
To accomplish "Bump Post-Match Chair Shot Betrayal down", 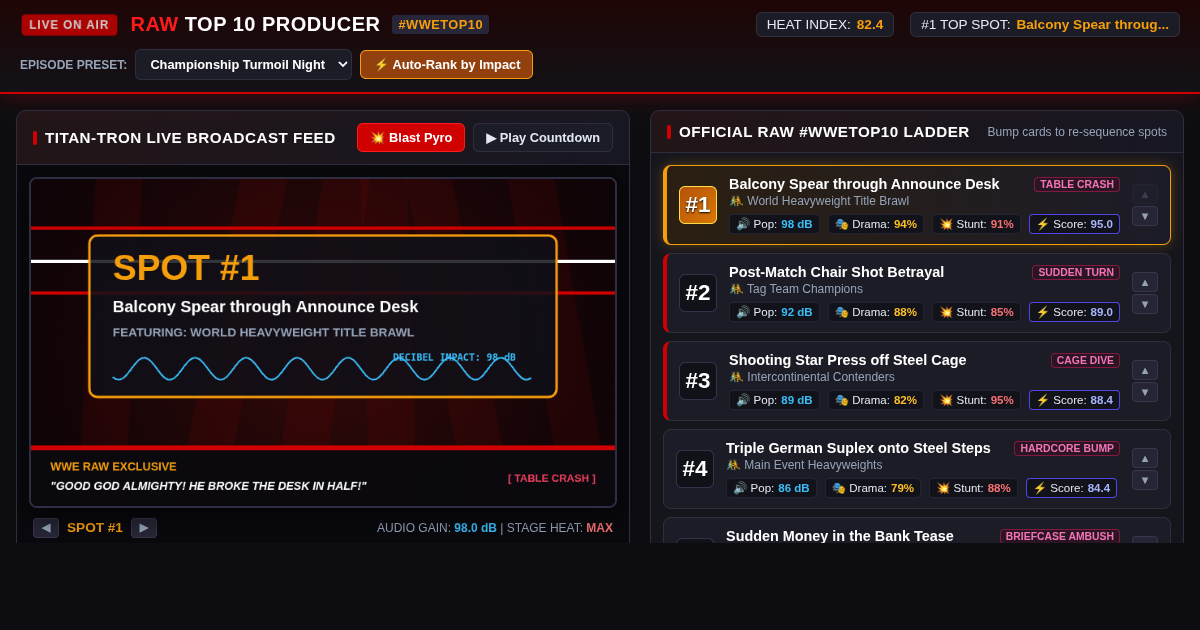I will (1145, 304).
